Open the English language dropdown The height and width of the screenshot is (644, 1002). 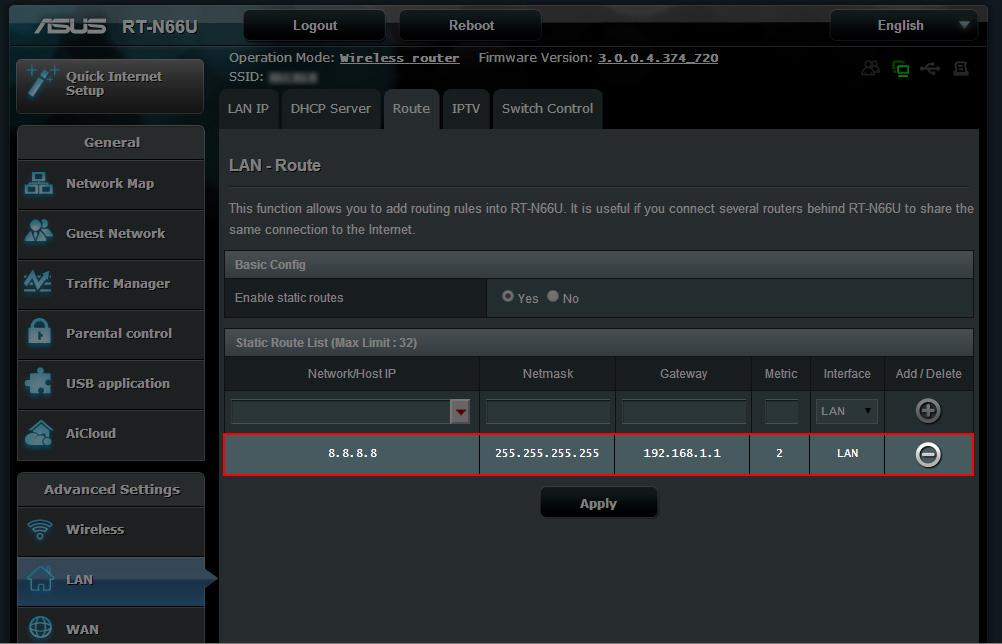pyautogui.click(x=904, y=26)
